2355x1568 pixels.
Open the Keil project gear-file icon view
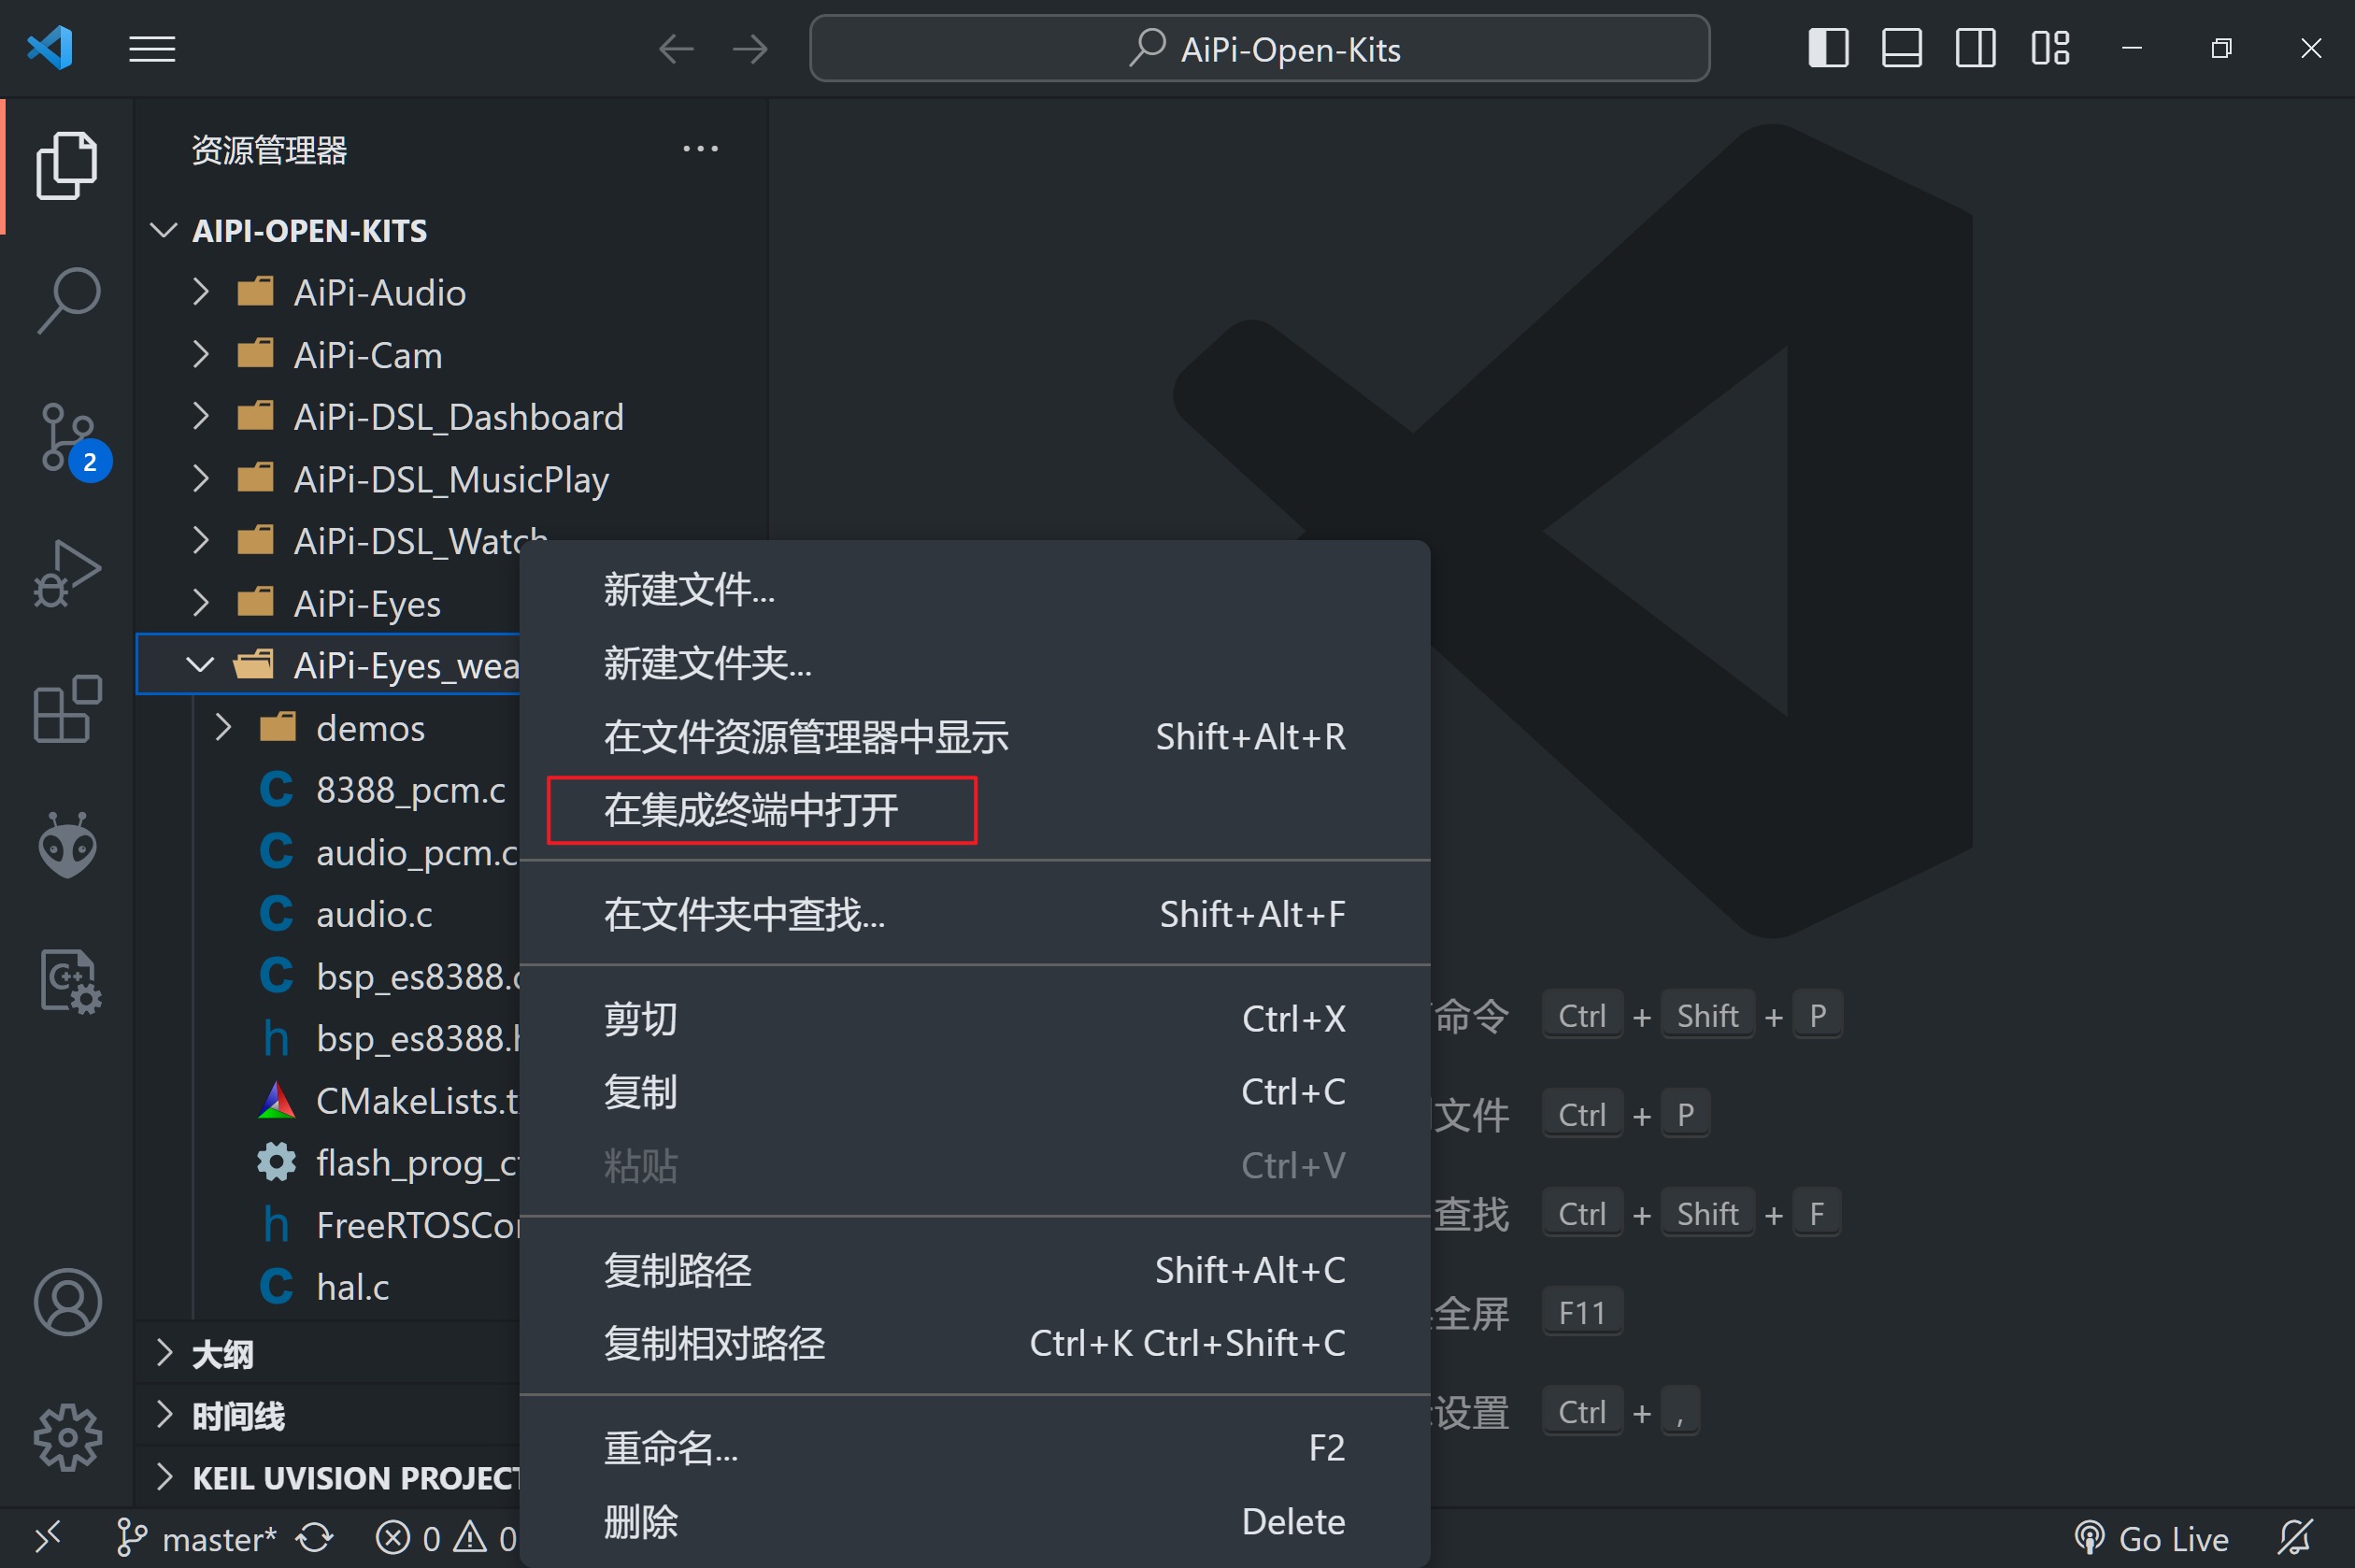pyautogui.click(x=69, y=981)
